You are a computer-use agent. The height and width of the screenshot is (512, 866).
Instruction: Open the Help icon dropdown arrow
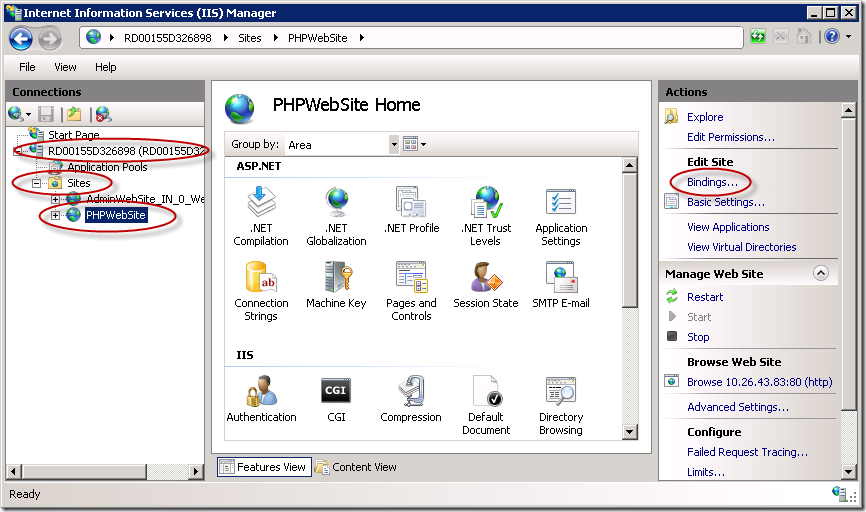click(x=848, y=37)
